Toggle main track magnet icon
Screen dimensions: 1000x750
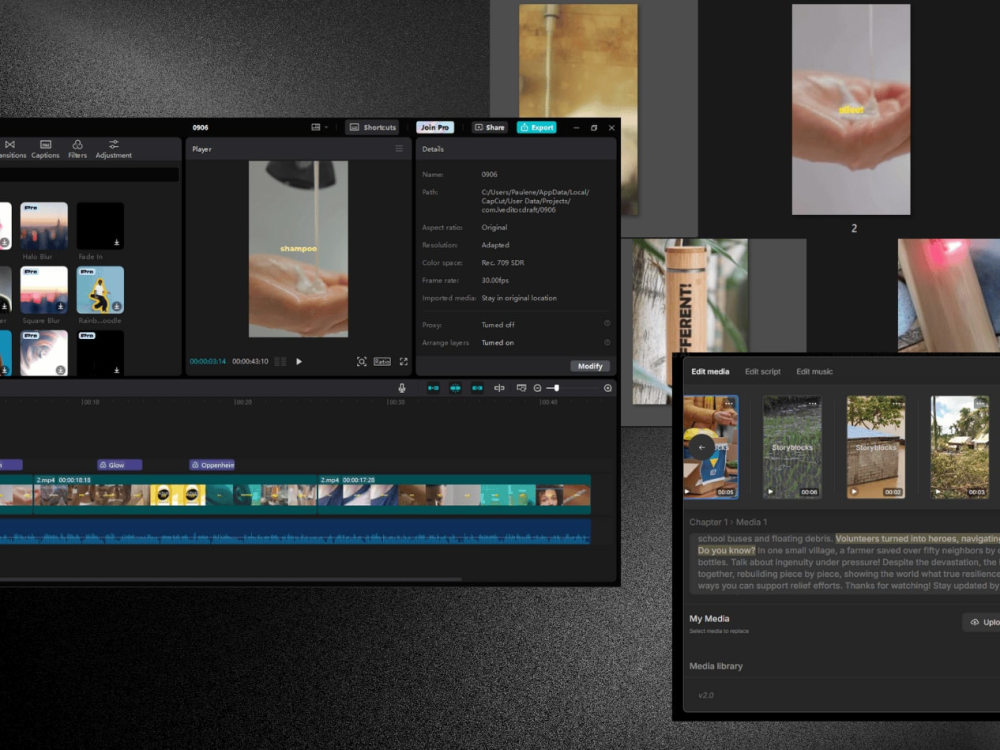(433, 388)
